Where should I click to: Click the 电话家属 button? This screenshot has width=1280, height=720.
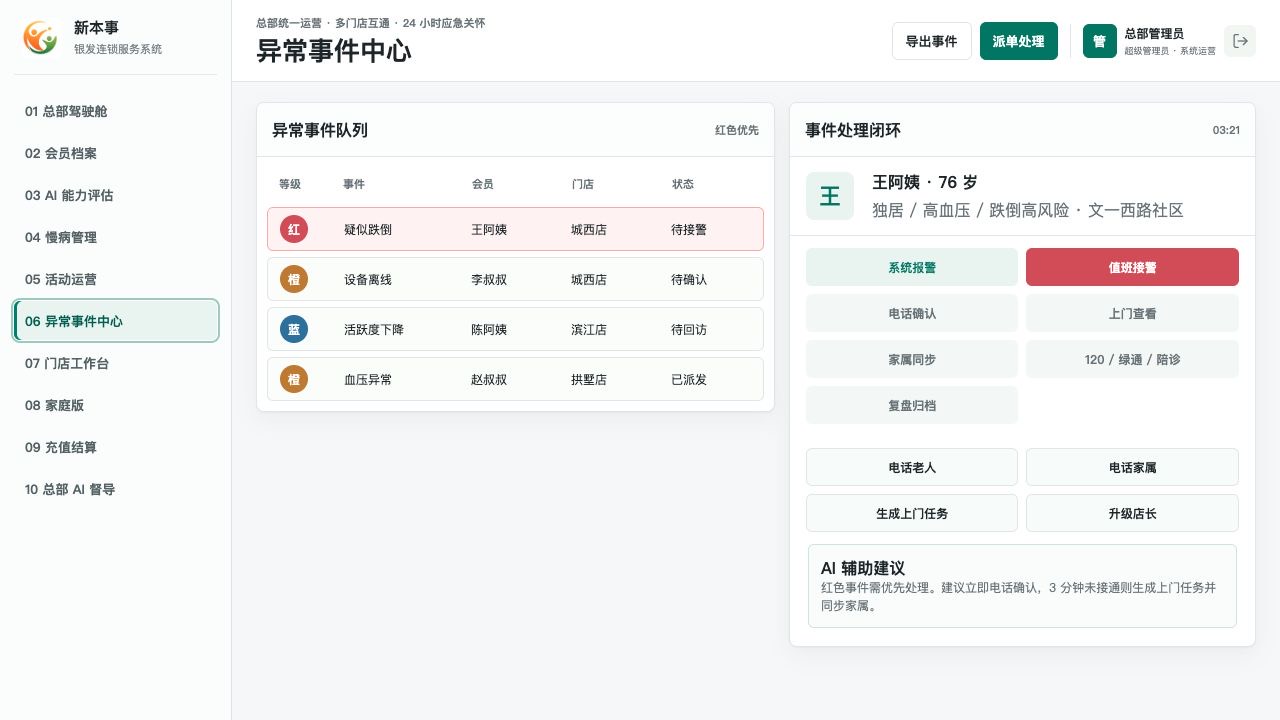(x=1132, y=467)
